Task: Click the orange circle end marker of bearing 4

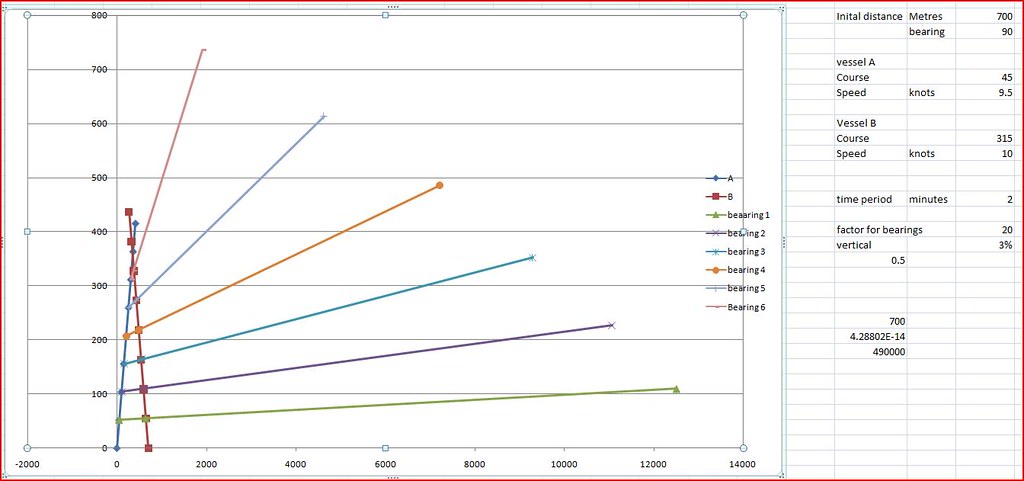Action: coord(439,186)
